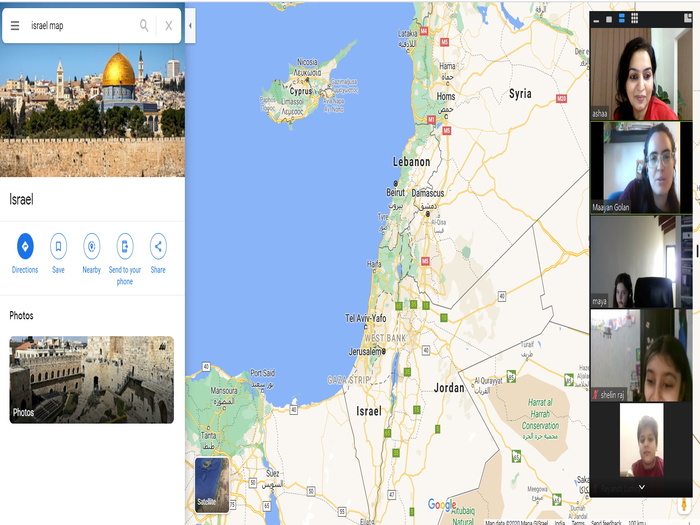
Task: Click the Google logo on the map
Action: 442,504
